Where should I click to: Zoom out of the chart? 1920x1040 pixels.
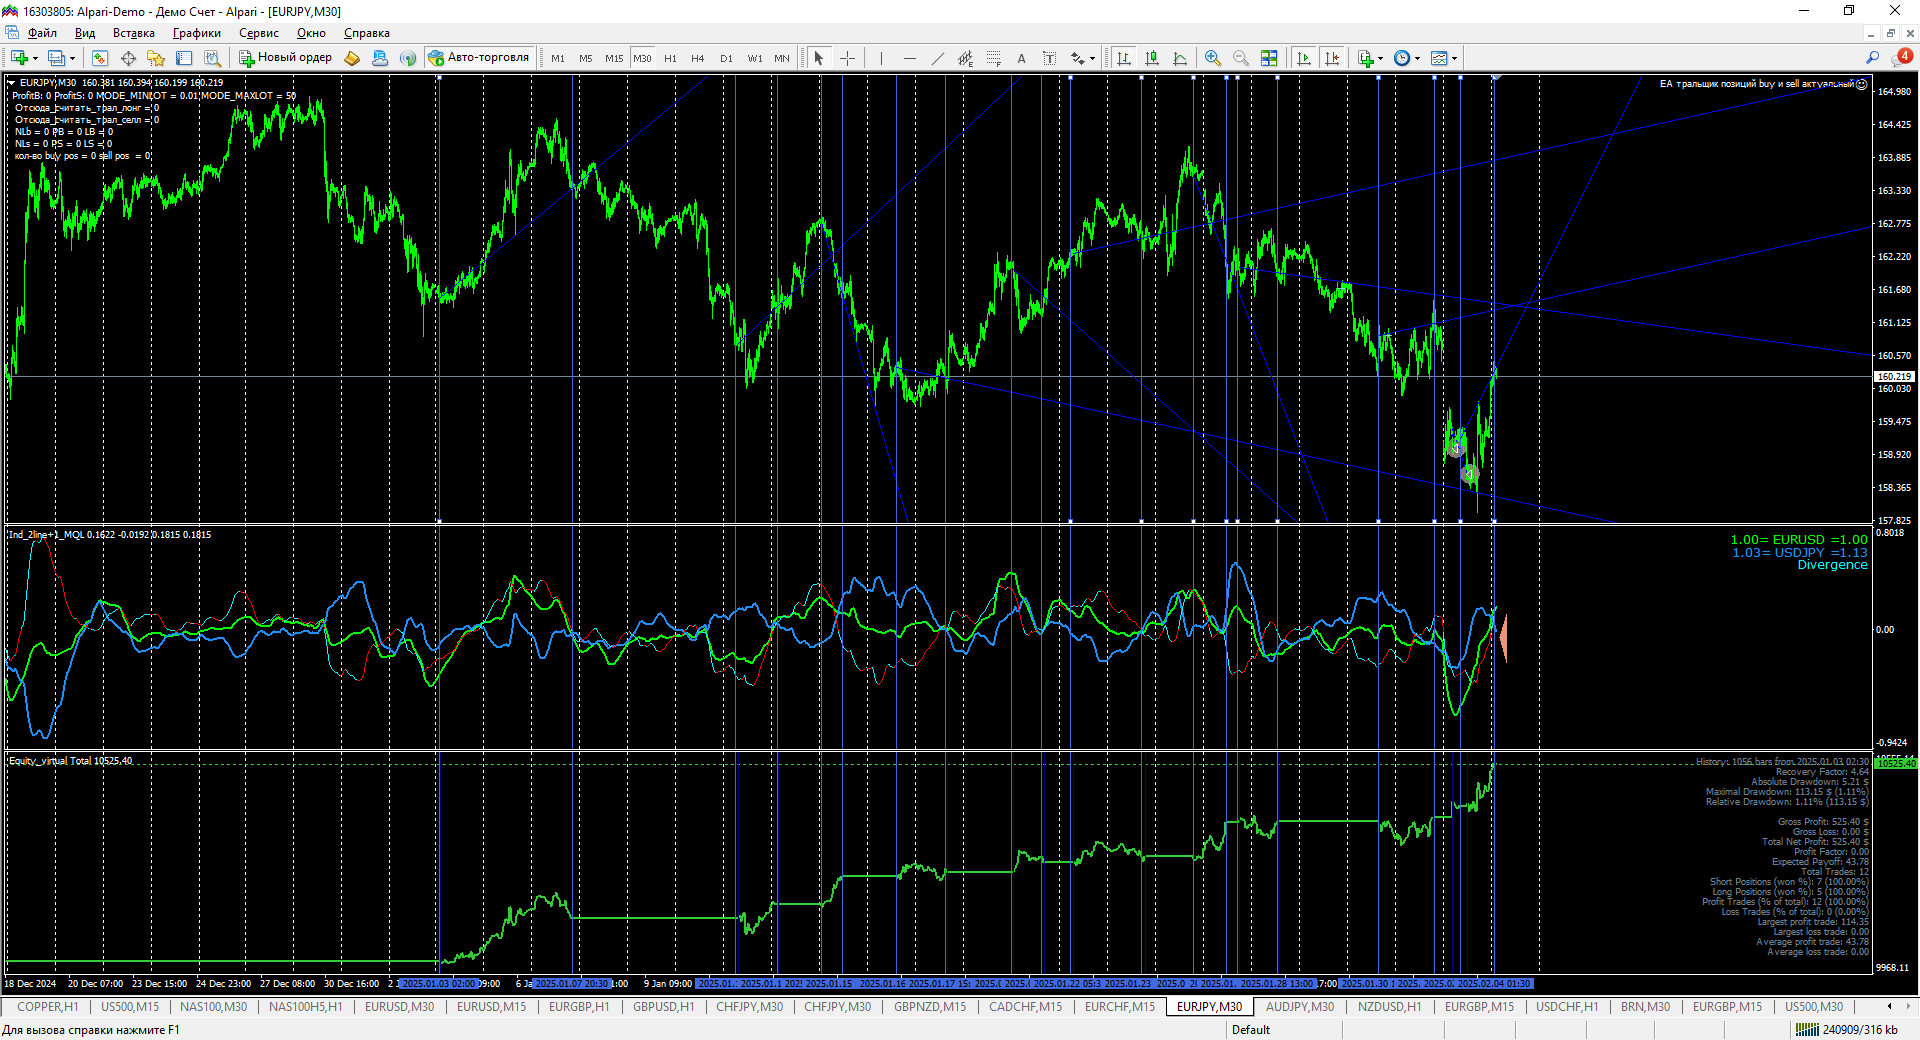pos(1241,58)
